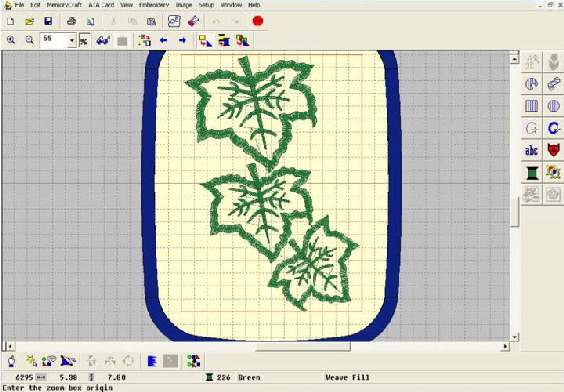Open the File menu

coord(19,5)
